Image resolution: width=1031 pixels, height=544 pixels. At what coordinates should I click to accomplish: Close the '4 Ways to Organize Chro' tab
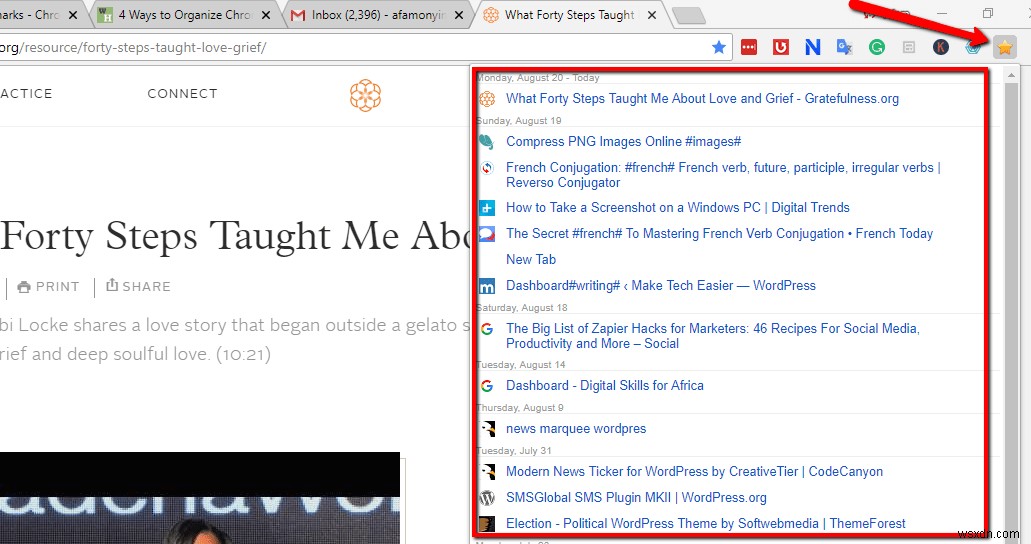(266, 14)
